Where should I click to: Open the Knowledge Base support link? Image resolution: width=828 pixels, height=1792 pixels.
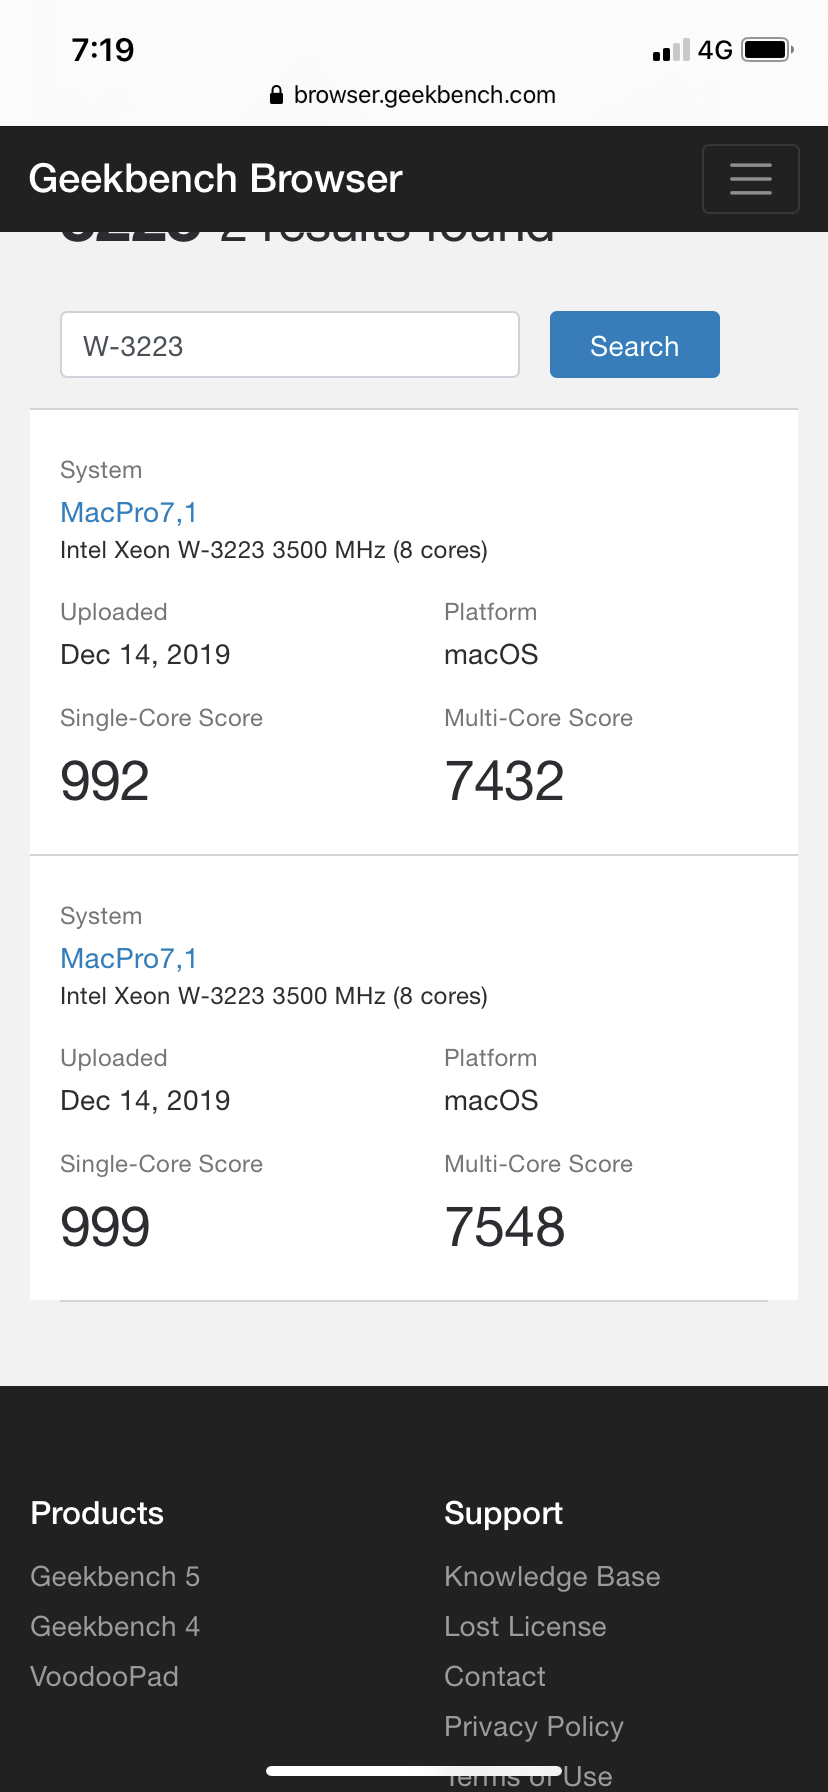(x=552, y=1576)
